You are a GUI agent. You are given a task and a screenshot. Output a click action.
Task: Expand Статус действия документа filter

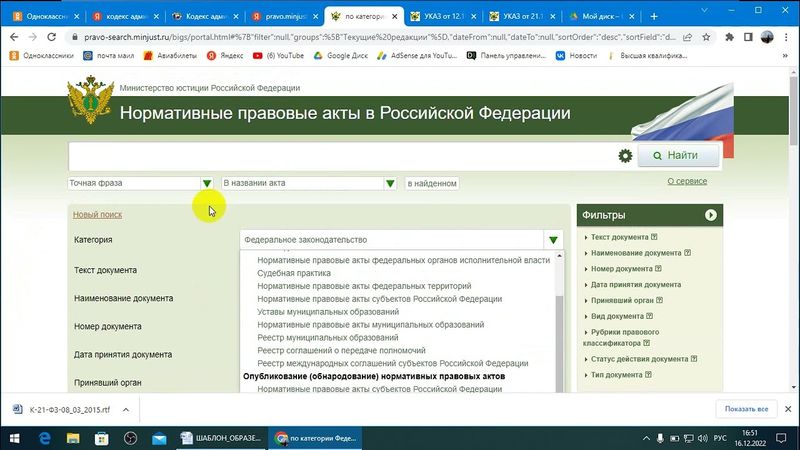coord(639,359)
